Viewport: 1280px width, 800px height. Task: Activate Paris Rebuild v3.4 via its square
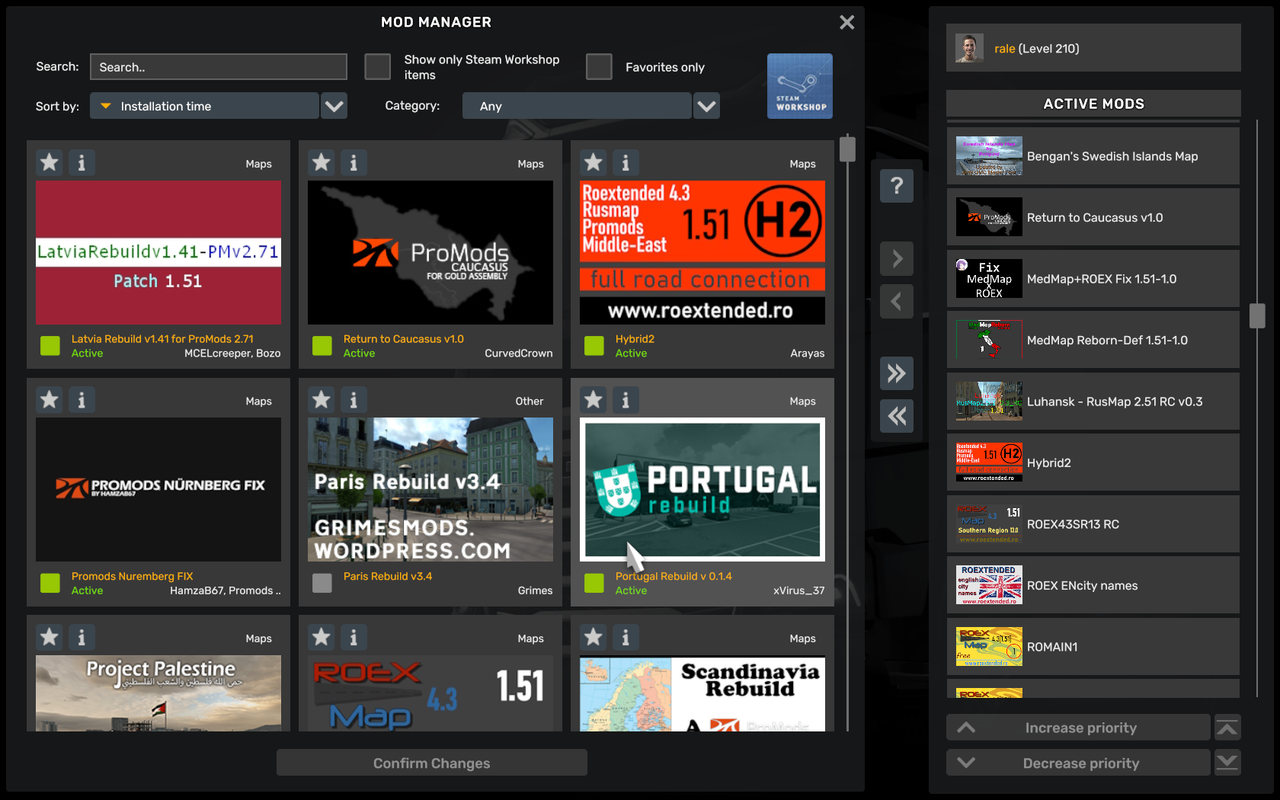coord(322,583)
